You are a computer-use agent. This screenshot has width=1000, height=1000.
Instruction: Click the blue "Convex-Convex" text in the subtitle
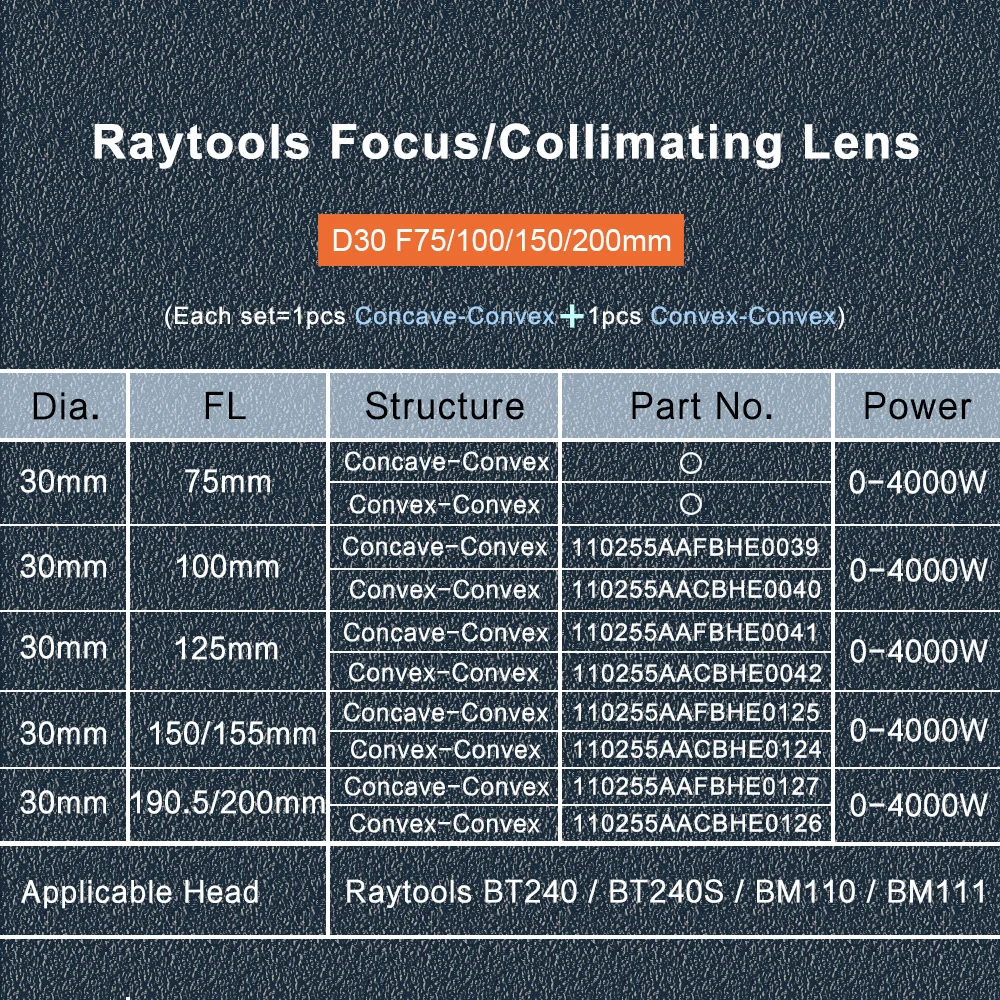743,316
